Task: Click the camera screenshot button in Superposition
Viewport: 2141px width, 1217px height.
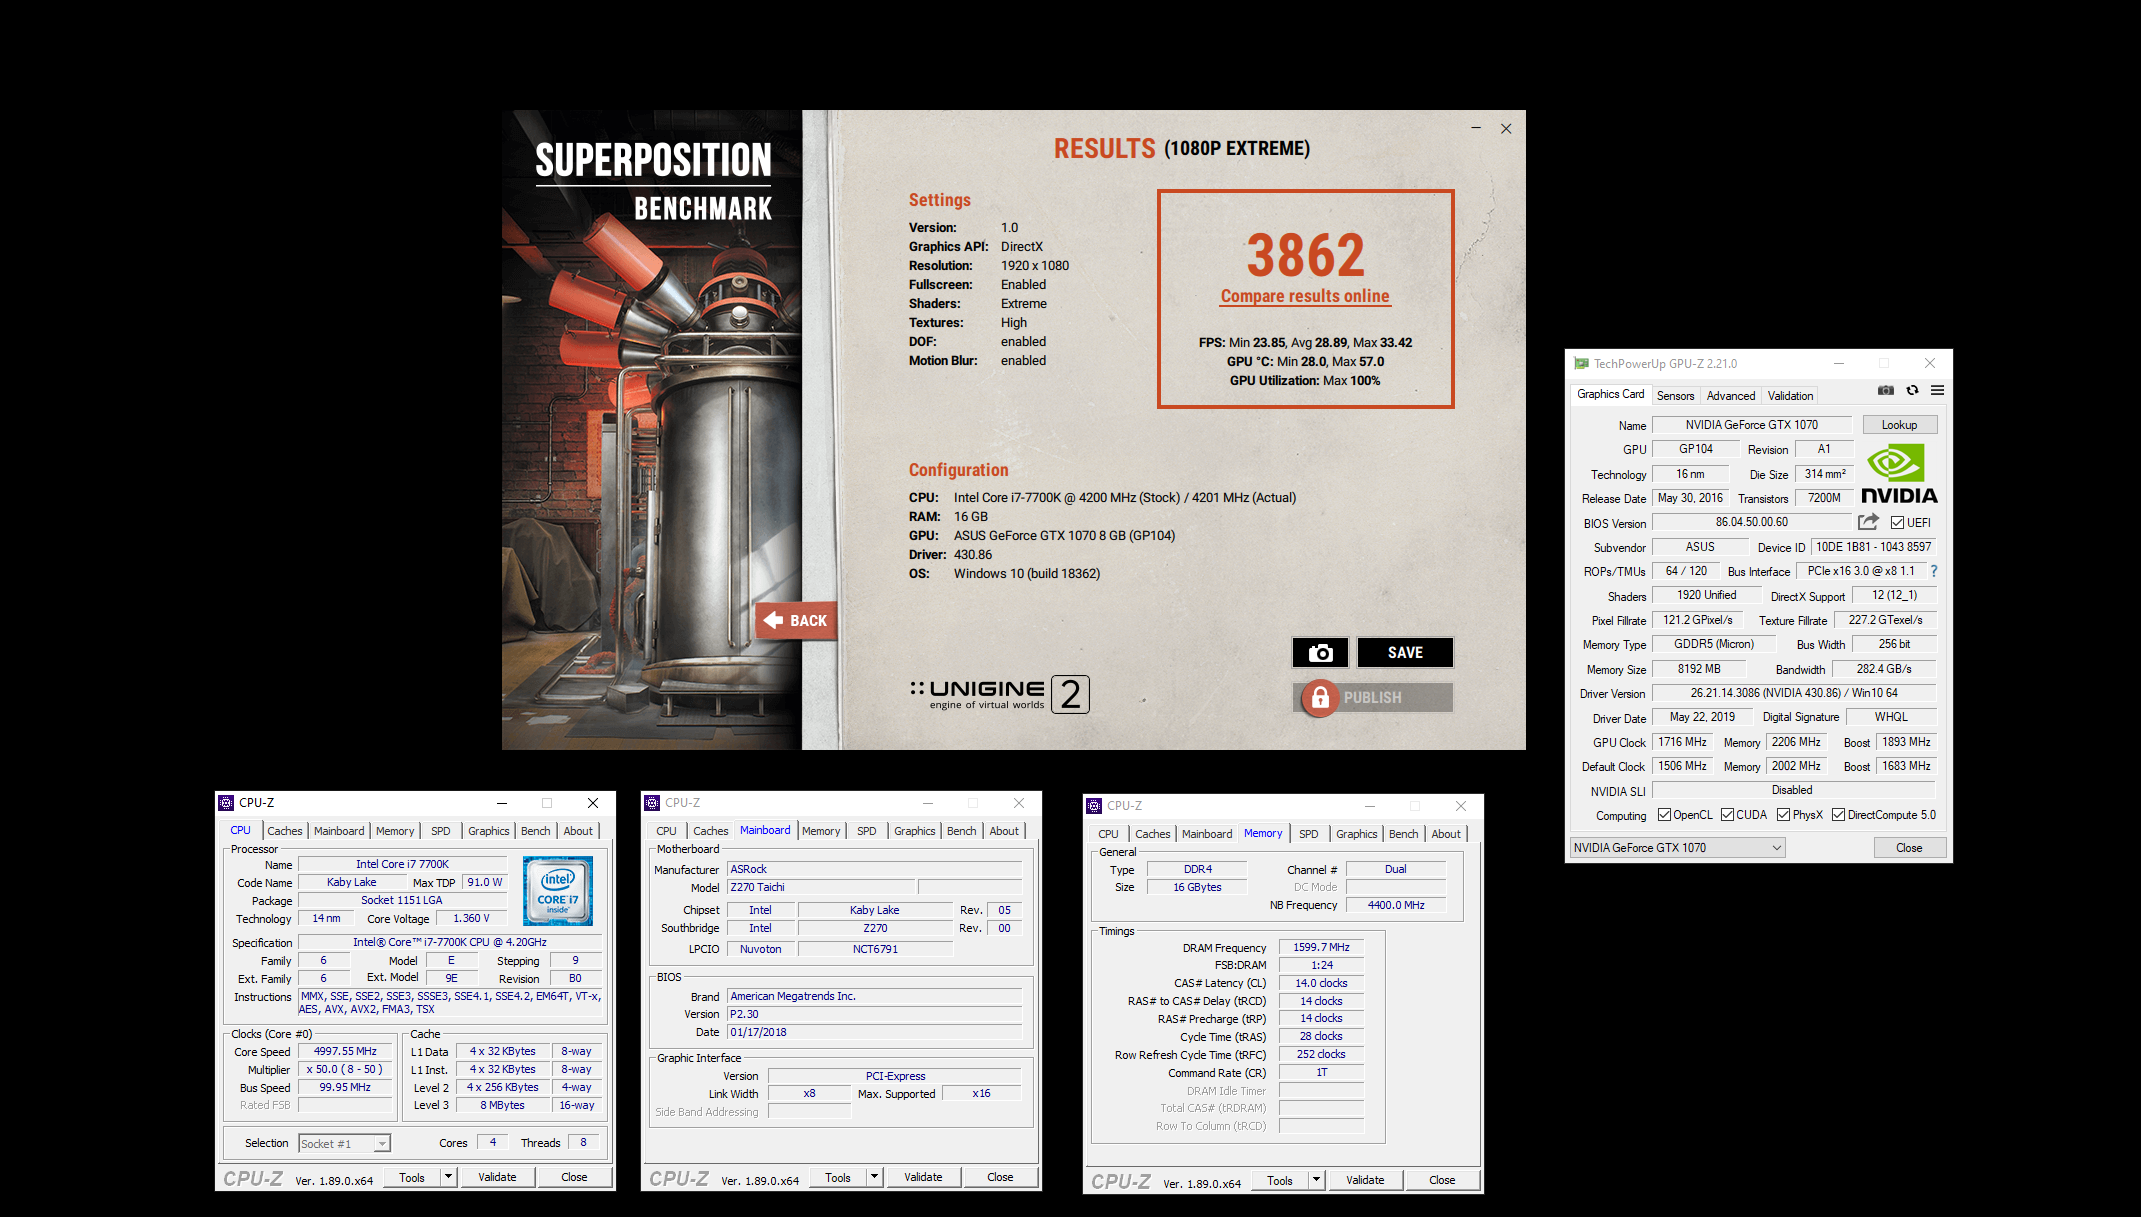Action: [x=1320, y=652]
